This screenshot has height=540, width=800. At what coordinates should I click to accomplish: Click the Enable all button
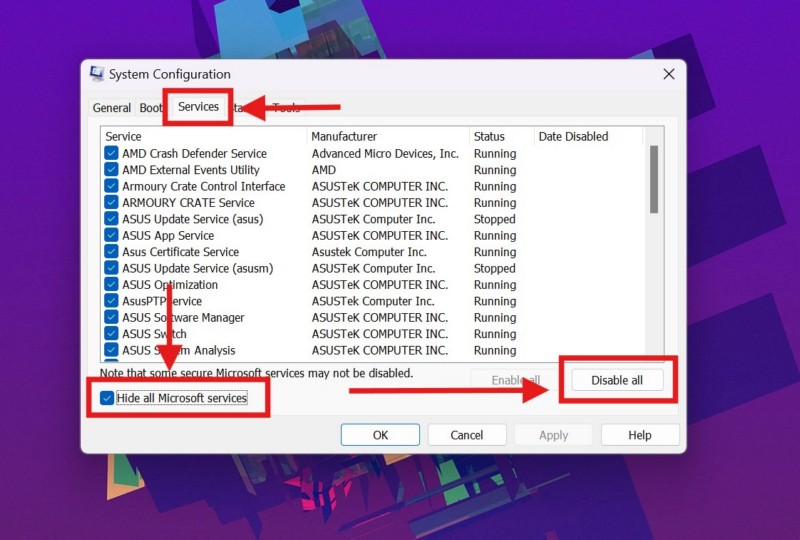coord(515,380)
